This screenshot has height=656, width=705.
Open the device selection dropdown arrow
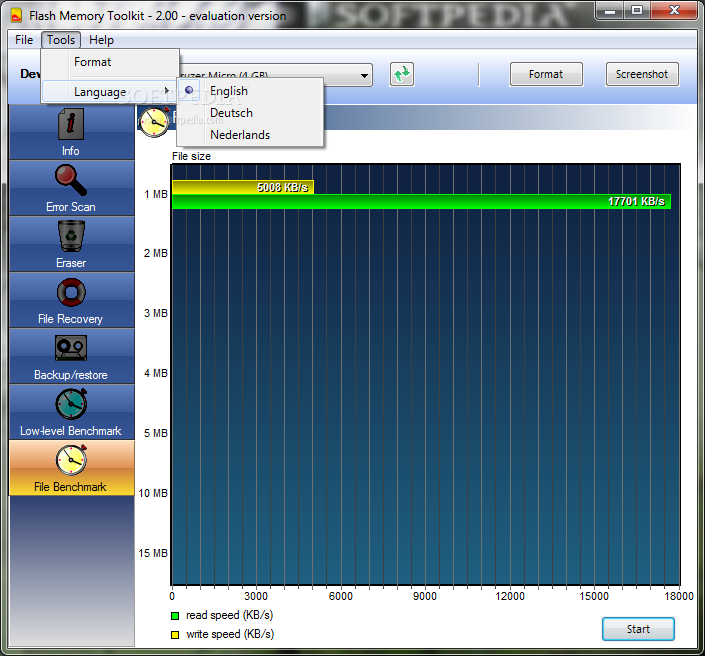pyautogui.click(x=365, y=75)
